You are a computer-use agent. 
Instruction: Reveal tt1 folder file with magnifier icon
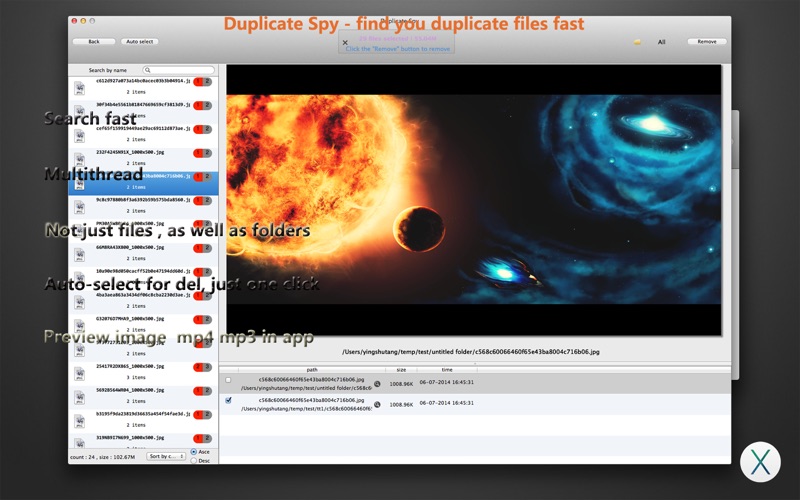click(377, 404)
